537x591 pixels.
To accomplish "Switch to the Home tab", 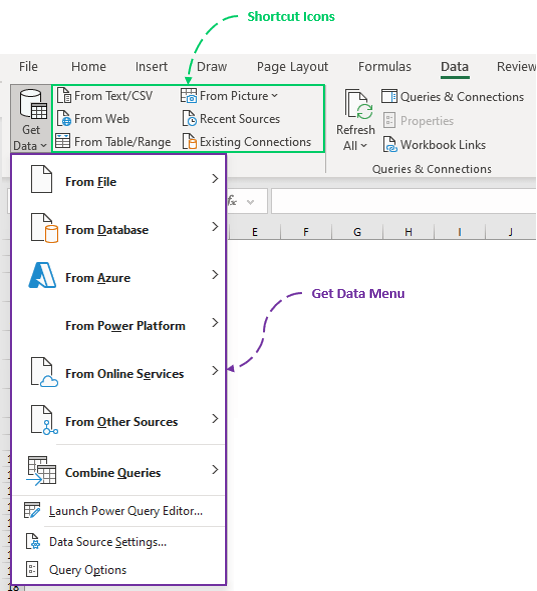I will [x=89, y=66].
